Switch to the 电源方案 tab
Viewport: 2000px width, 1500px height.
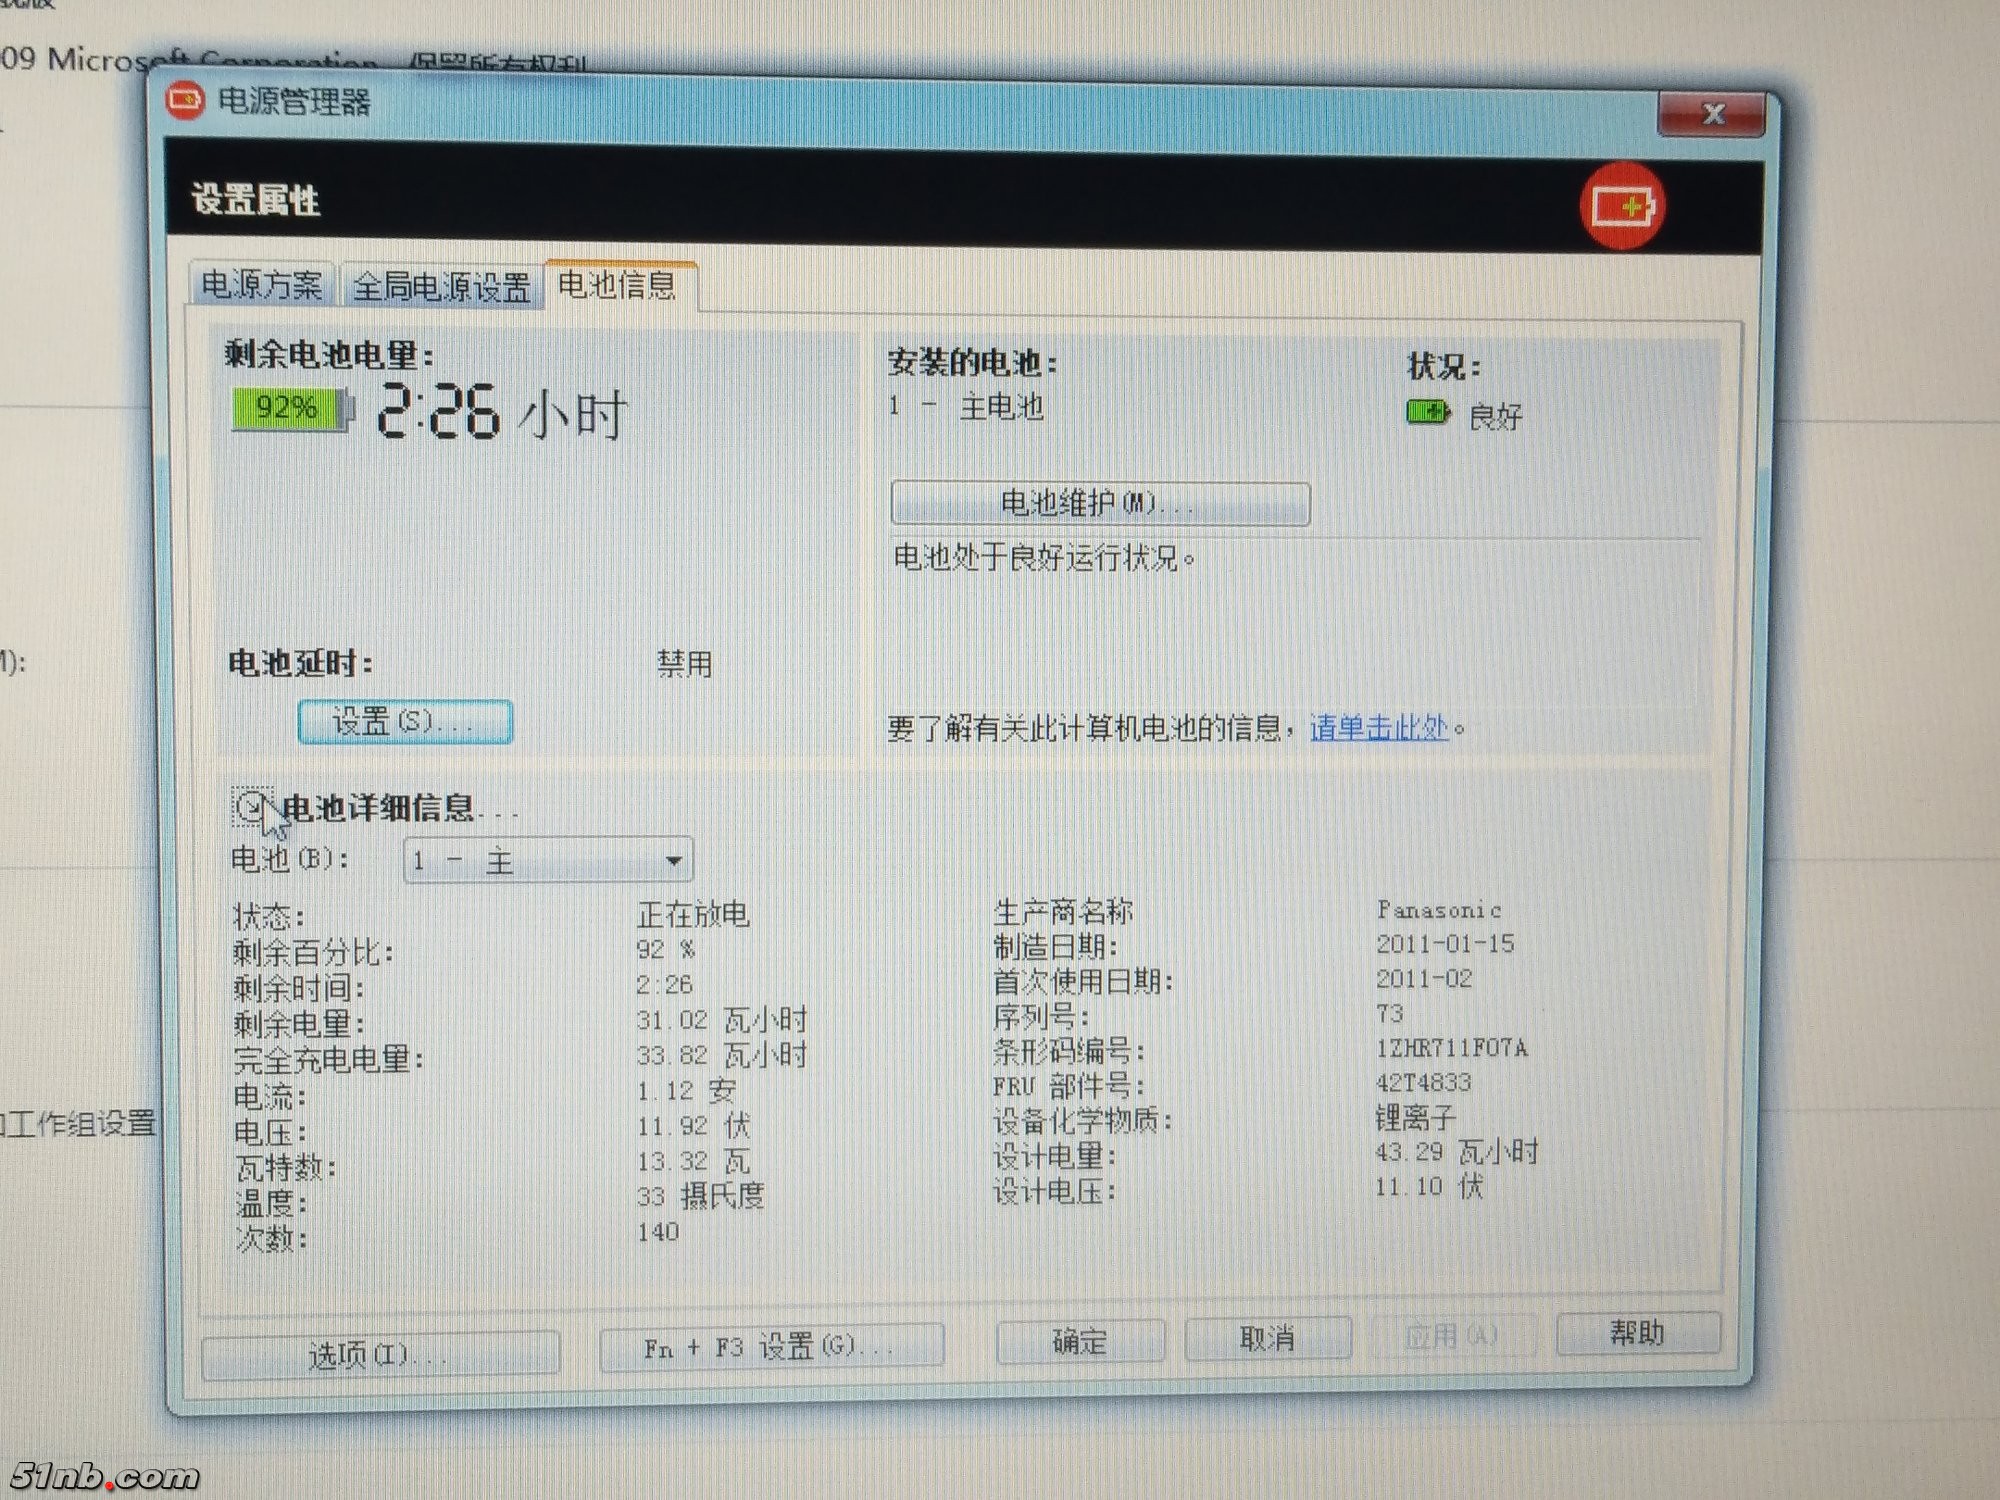[262, 286]
